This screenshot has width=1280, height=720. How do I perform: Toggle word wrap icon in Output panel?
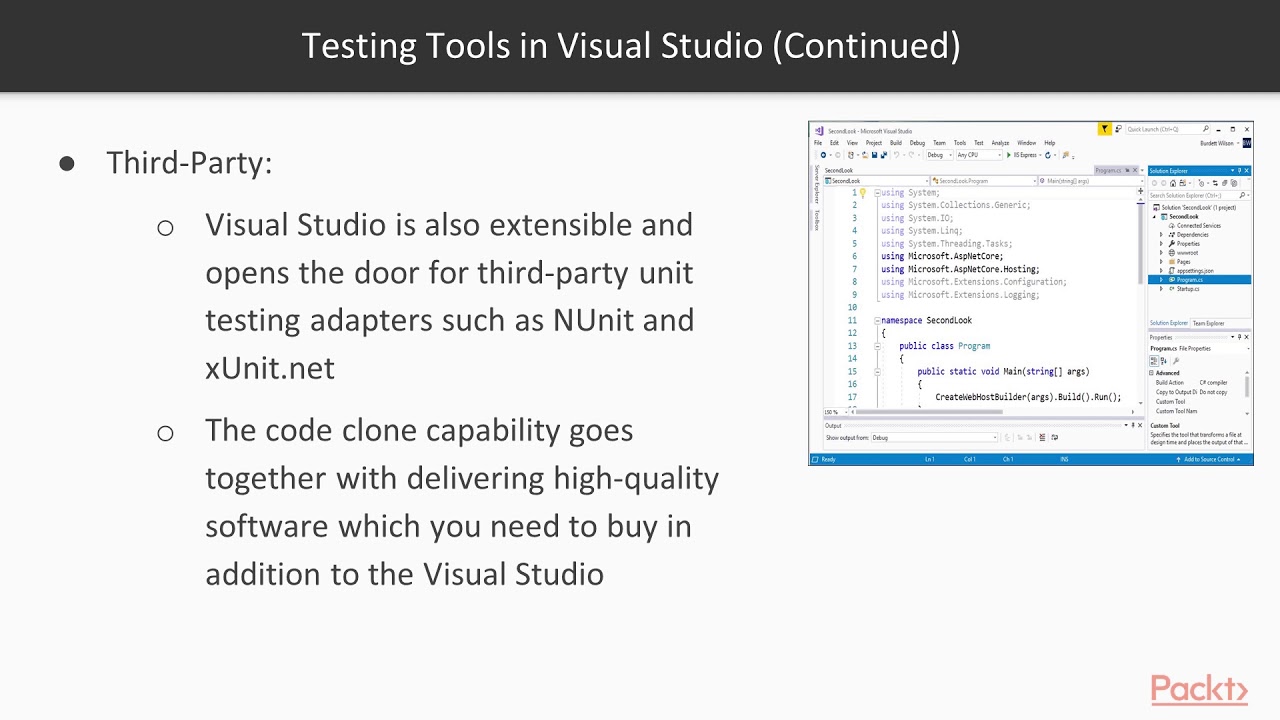coord(1054,437)
